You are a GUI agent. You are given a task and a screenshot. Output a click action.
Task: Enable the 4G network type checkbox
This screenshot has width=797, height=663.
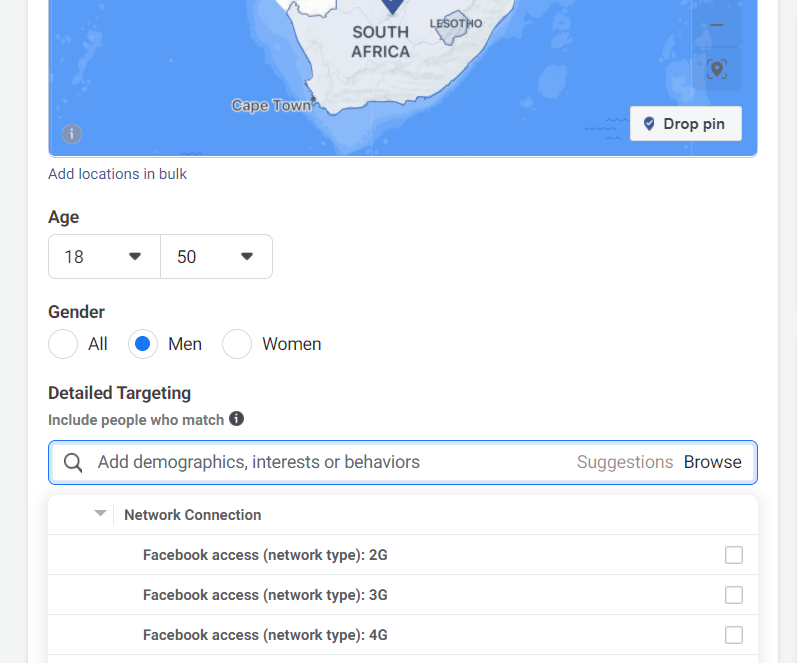[x=733, y=635]
